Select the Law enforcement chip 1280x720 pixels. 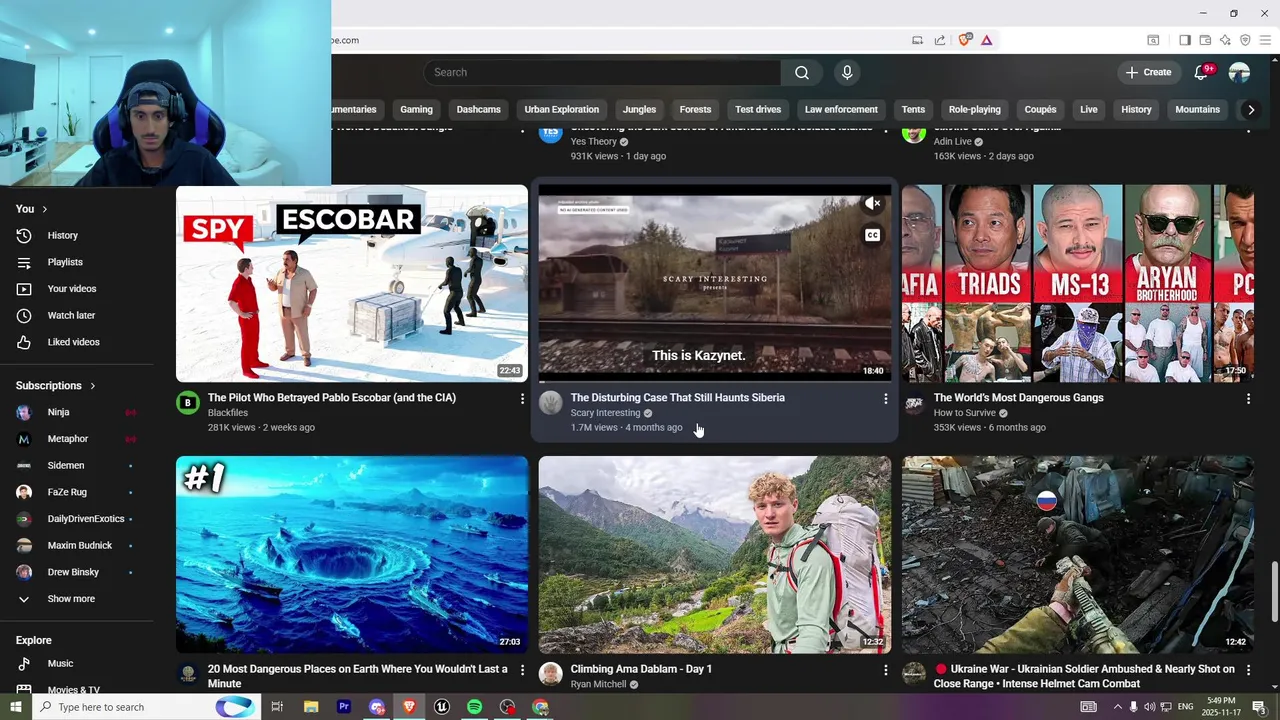841,110
